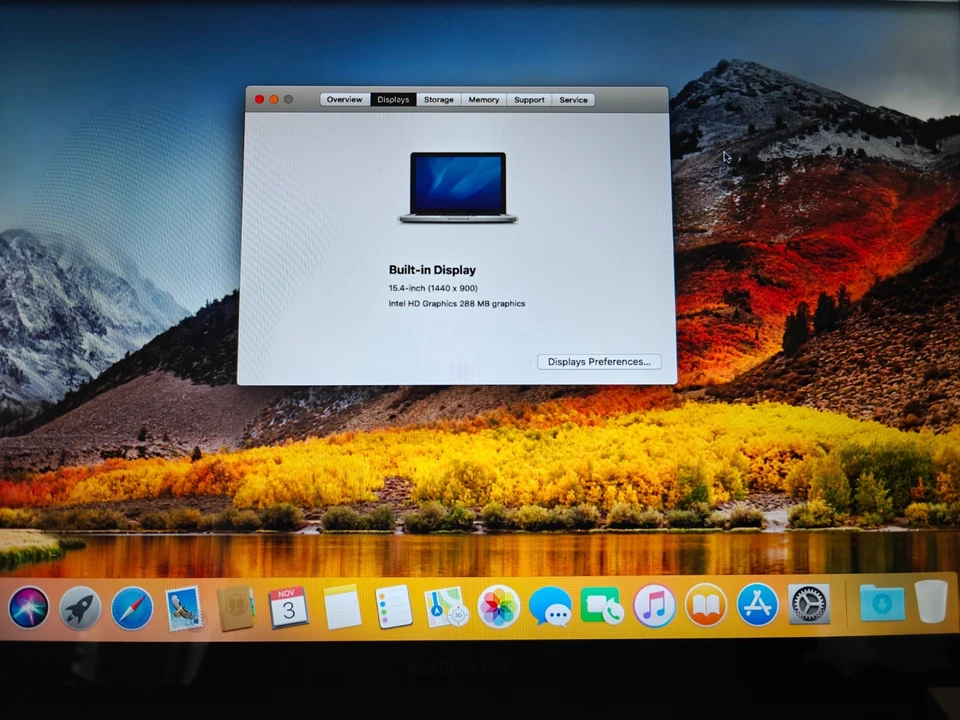Image resolution: width=960 pixels, height=720 pixels.
Task: Launch FaceTime
Action: [x=602, y=605]
